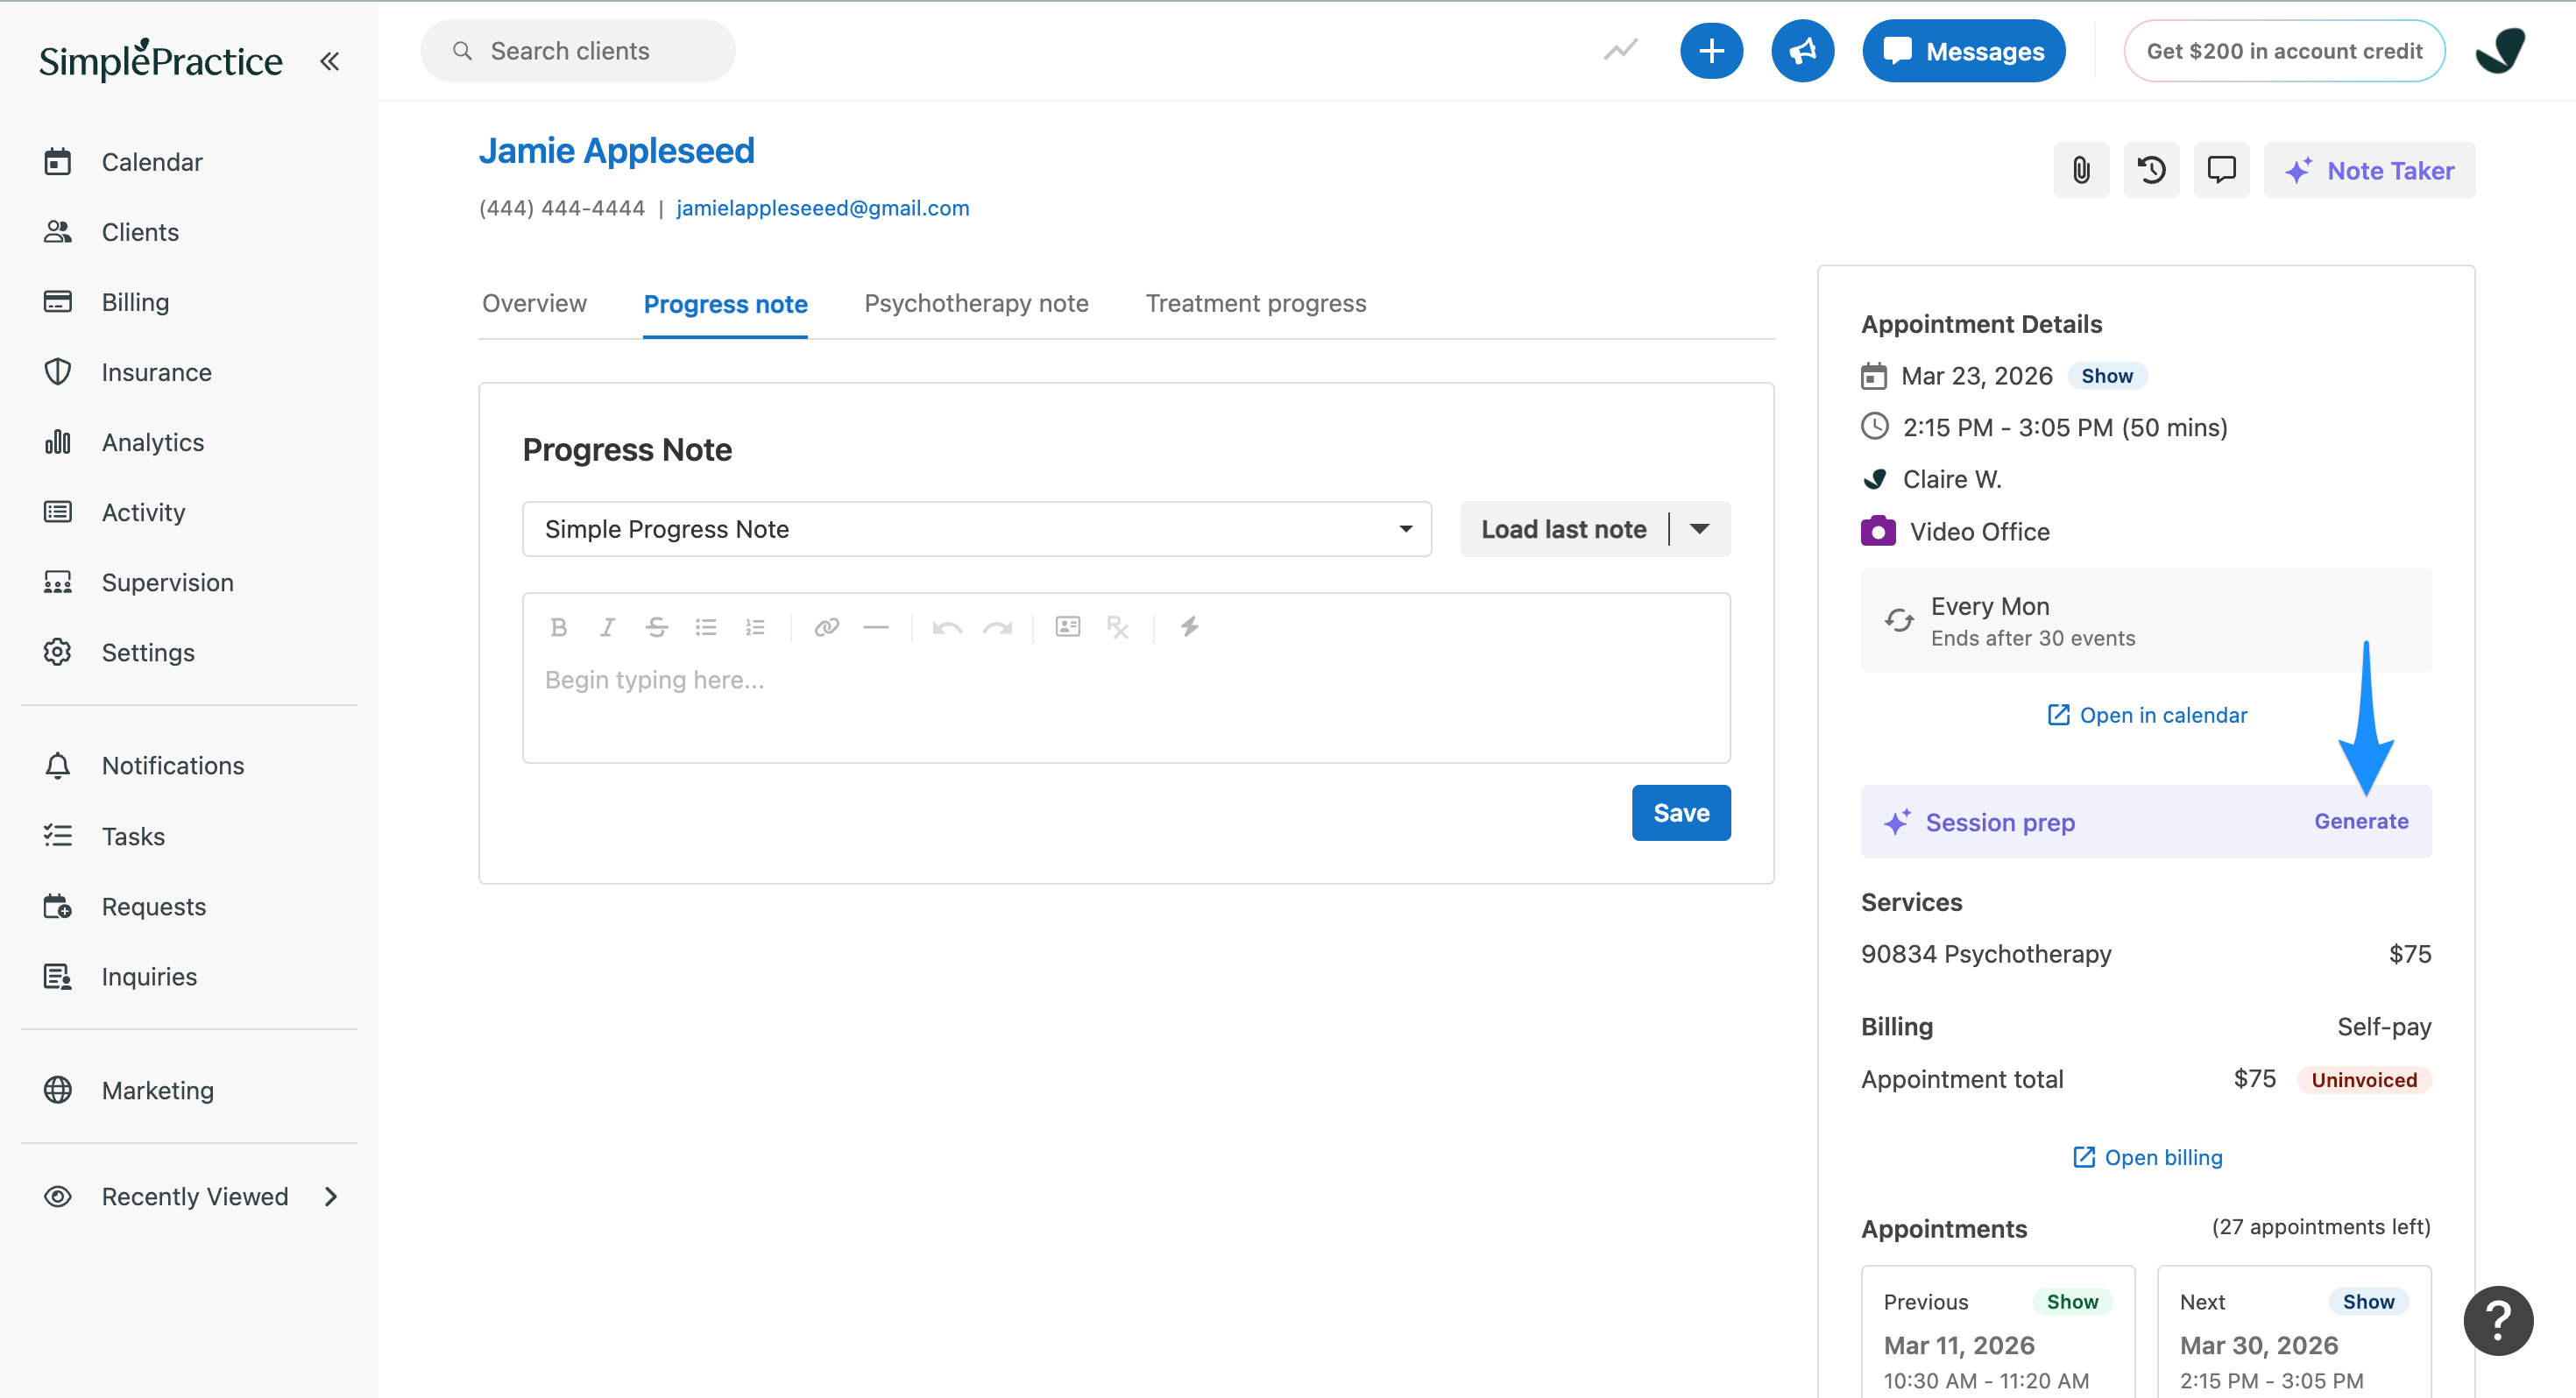
Task: Click the analytics trend line icon in the header
Action: (x=1620, y=50)
